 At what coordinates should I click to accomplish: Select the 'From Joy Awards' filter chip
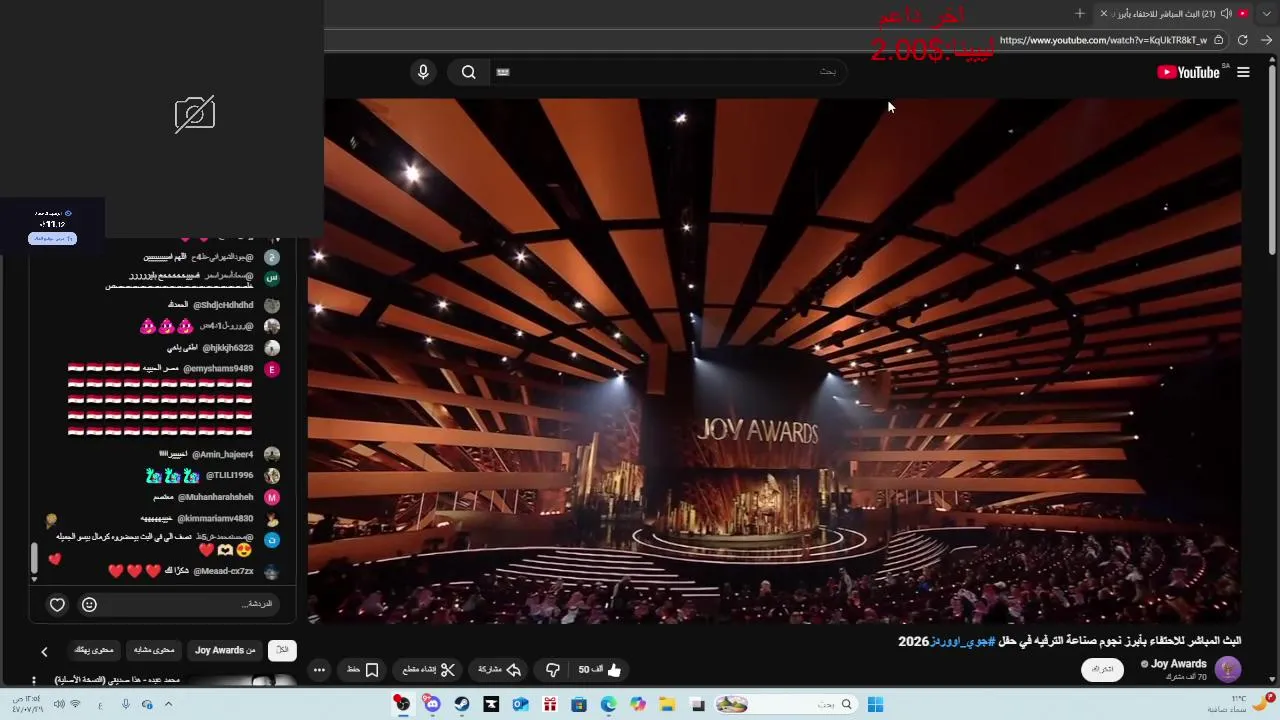(225, 650)
